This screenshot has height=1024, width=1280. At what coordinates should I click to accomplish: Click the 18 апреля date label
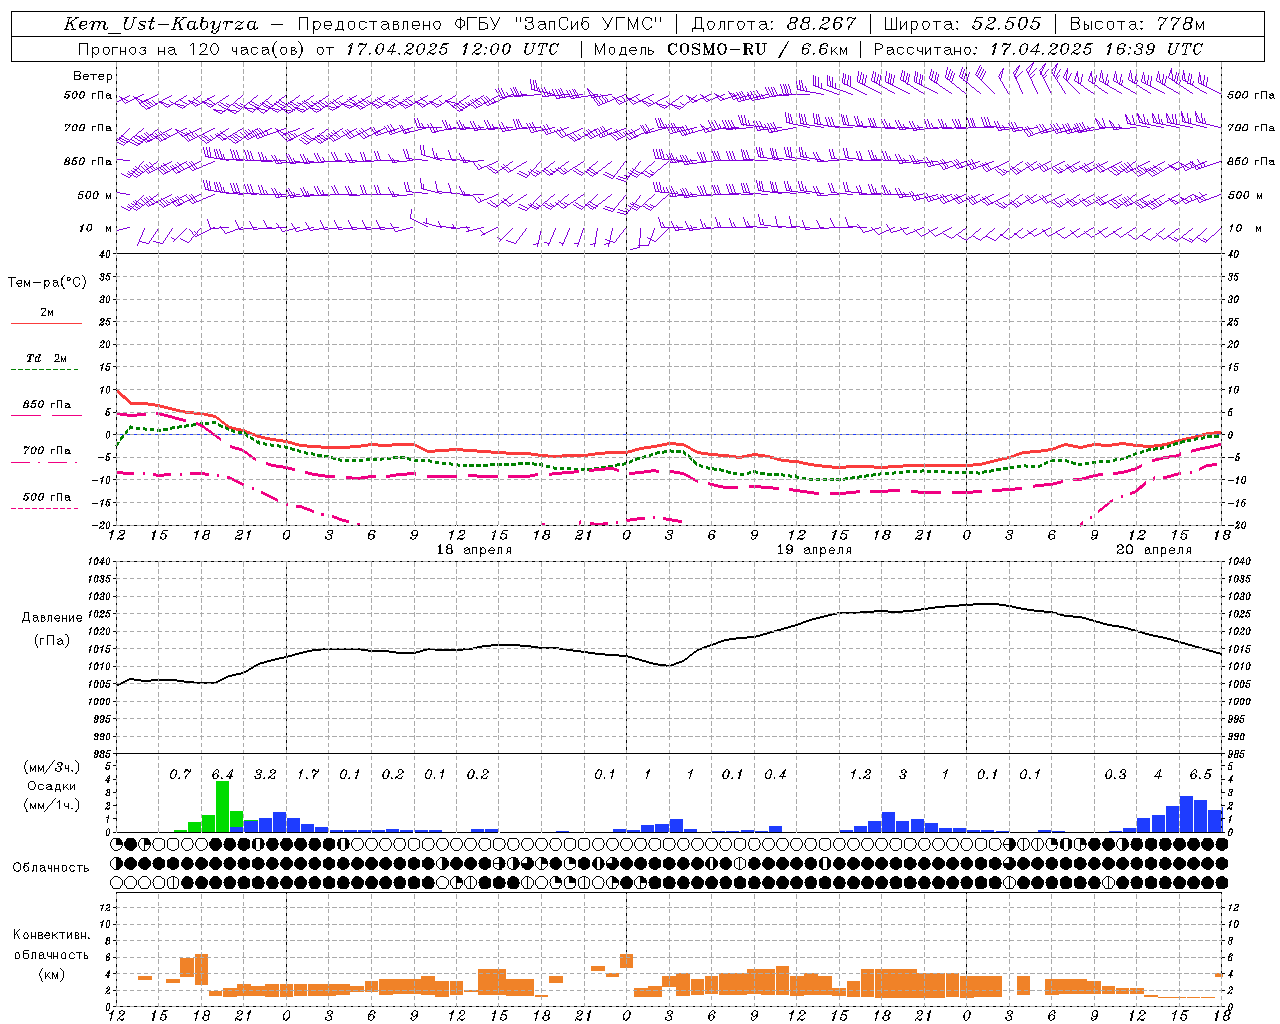474,550
